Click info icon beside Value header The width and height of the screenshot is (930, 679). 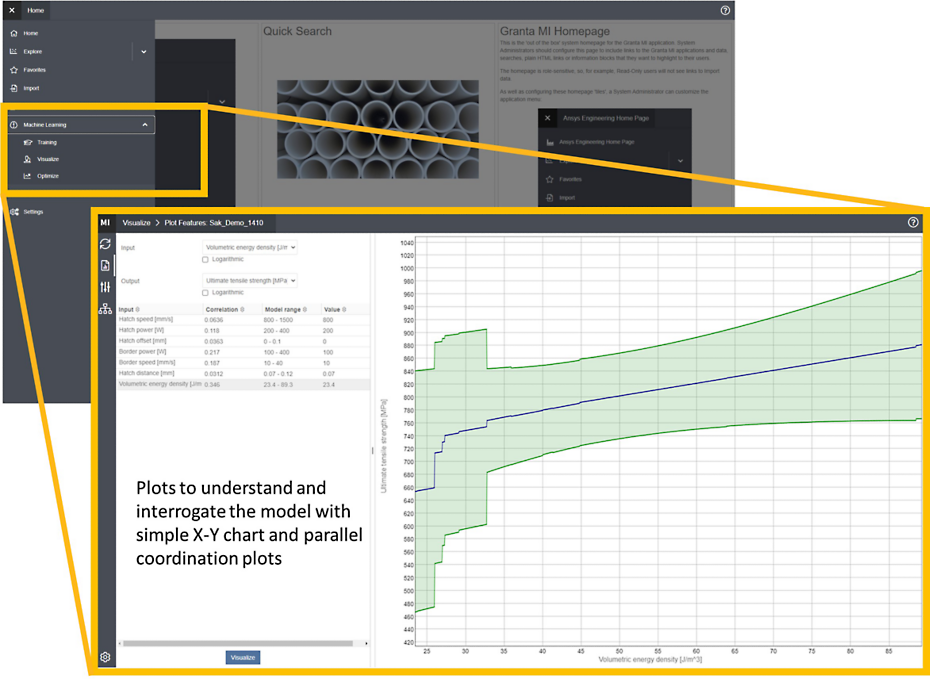(x=344, y=310)
